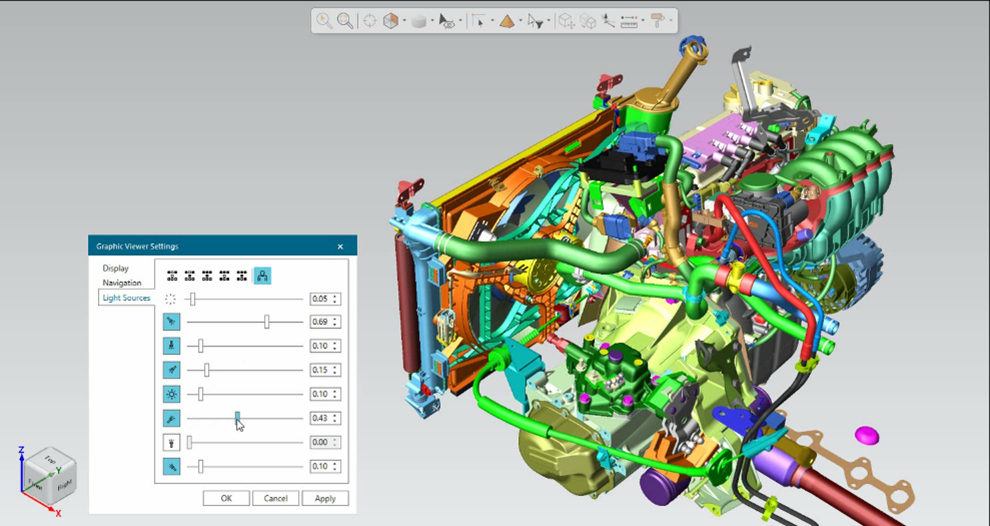Open the measurement ruler tool
The width and height of the screenshot is (990, 526).
point(629,21)
